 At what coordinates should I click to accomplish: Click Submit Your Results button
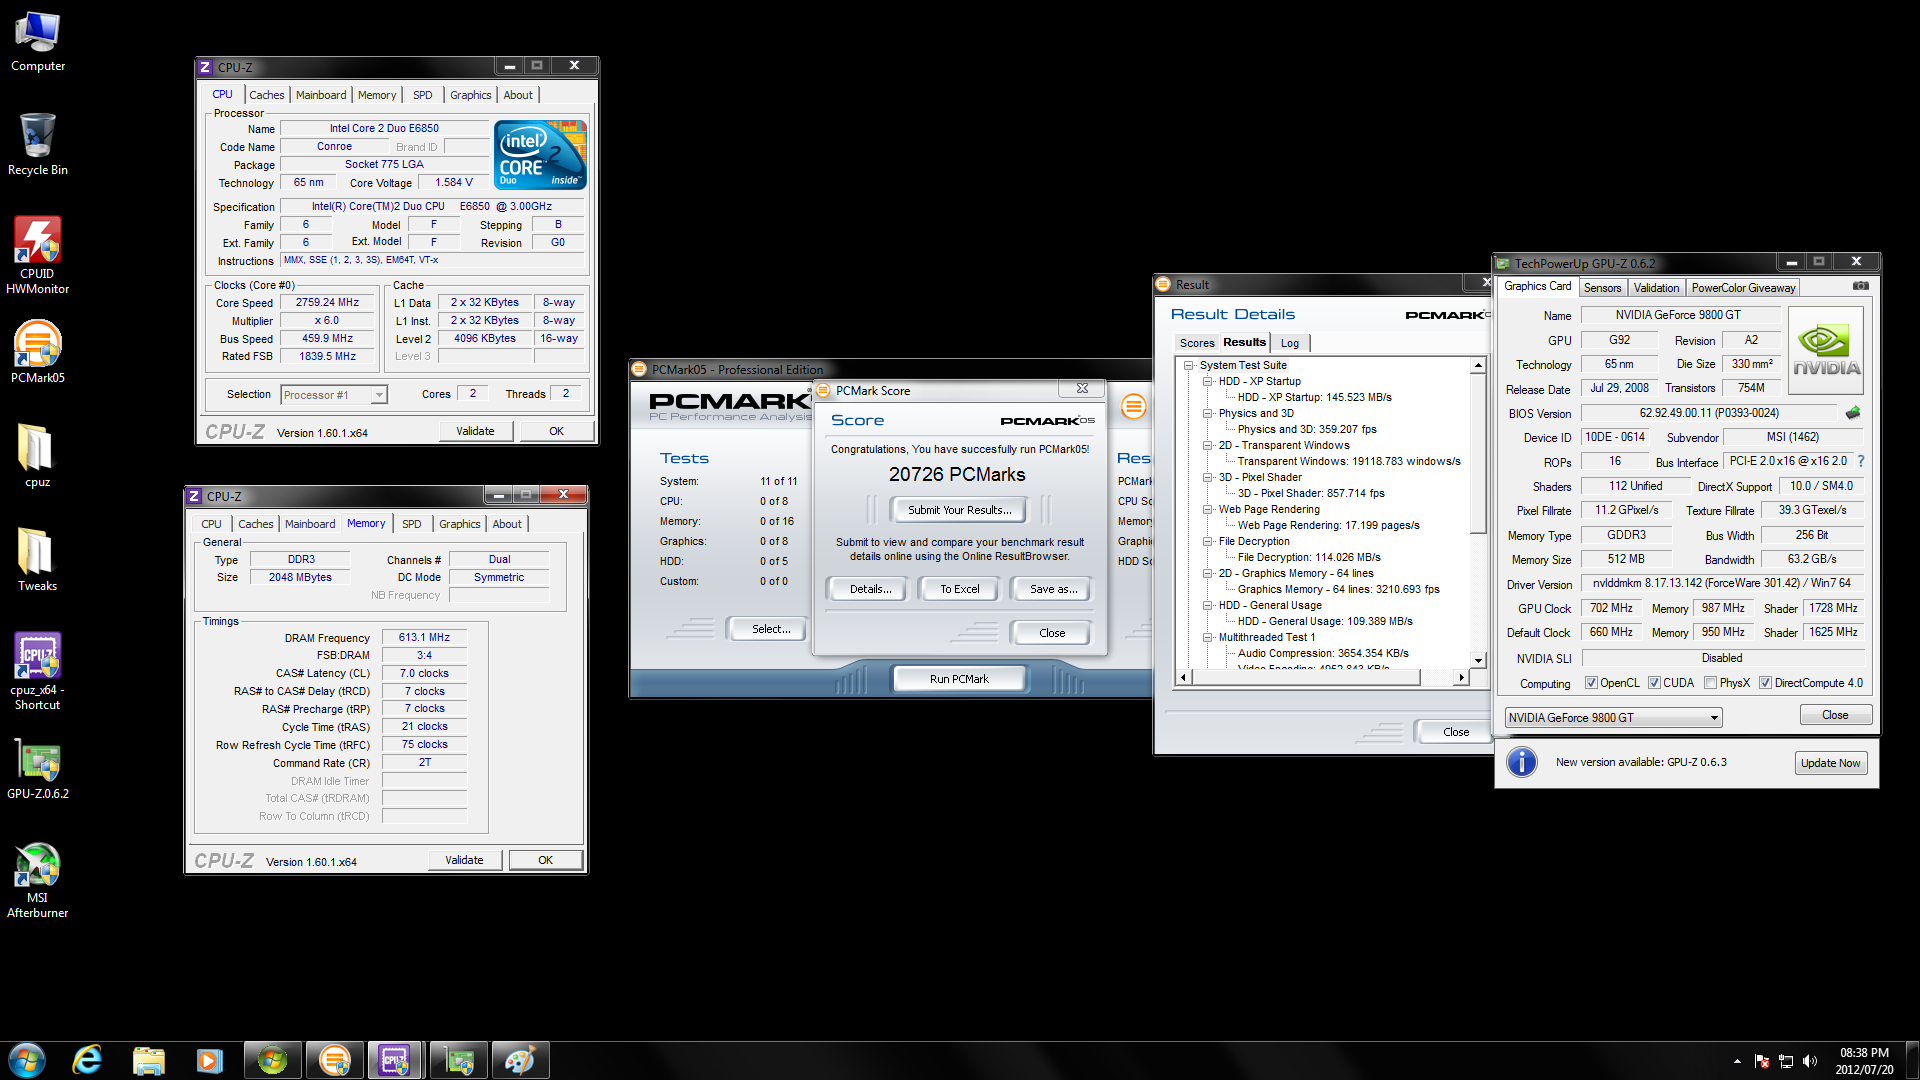pos(959,510)
